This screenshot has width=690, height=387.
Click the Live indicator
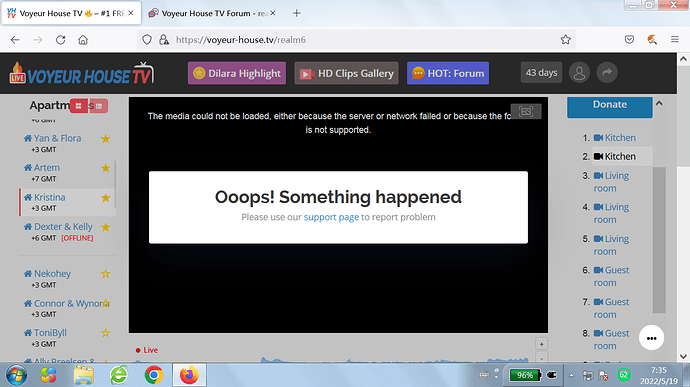[x=147, y=350]
